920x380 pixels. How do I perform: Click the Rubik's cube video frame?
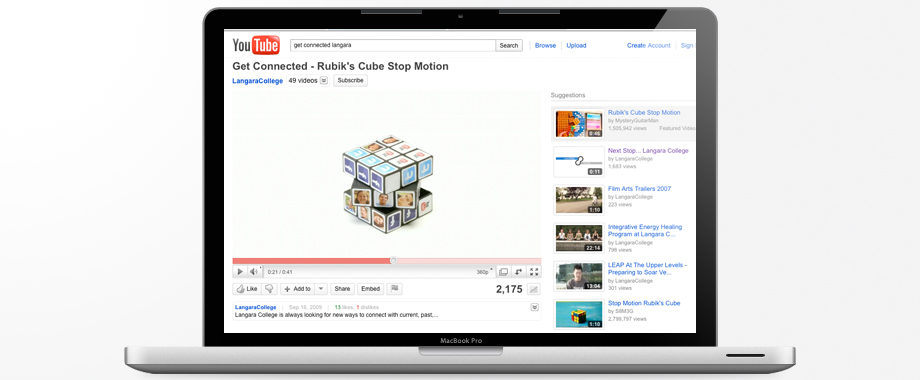[387, 173]
